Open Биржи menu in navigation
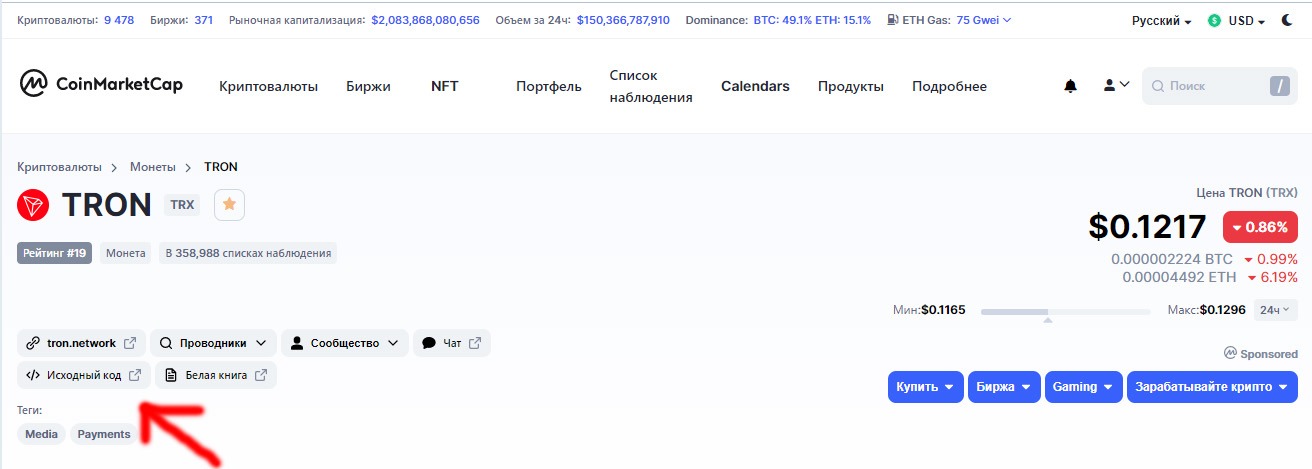This screenshot has height=469, width=1312. pyautogui.click(x=368, y=86)
